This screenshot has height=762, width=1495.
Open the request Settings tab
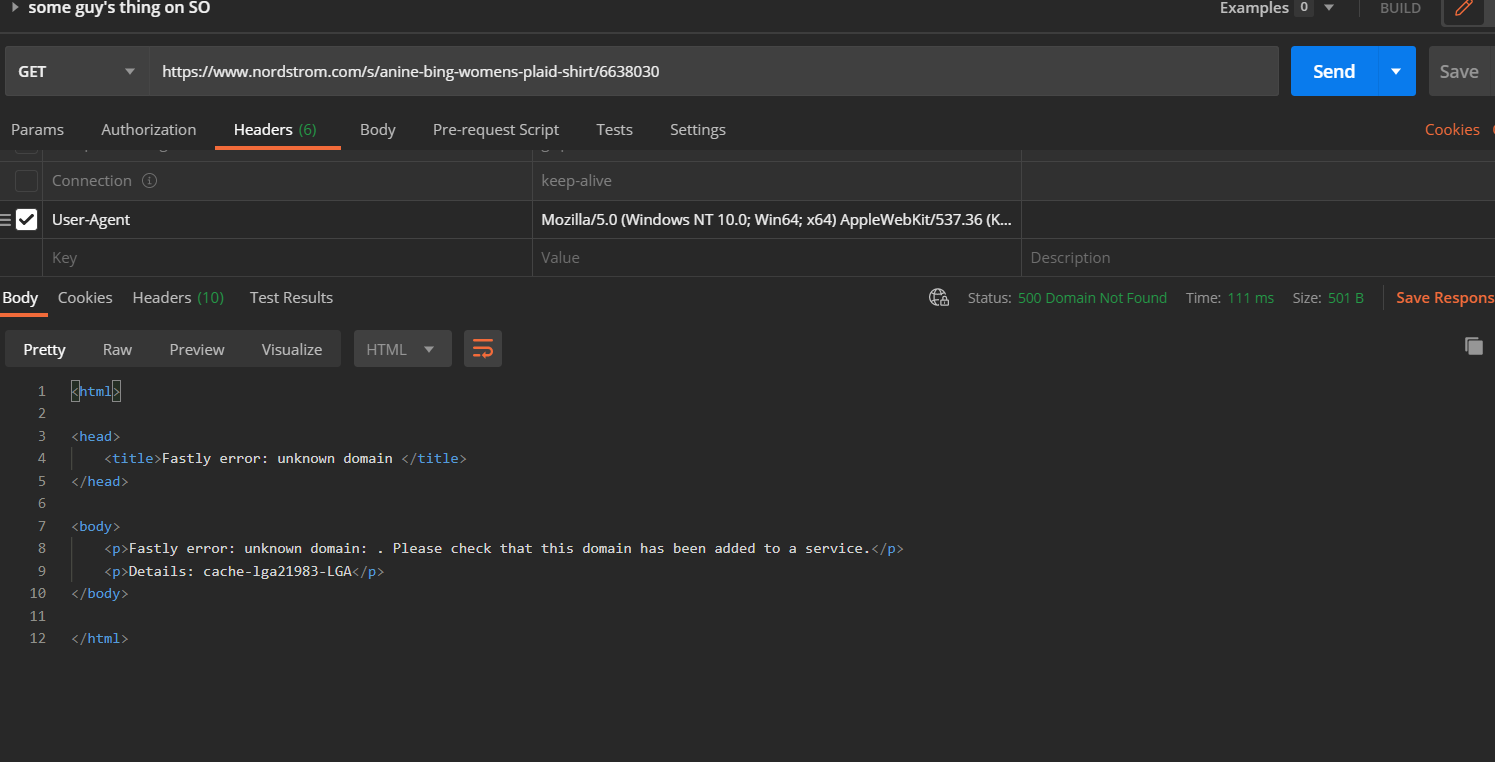[698, 129]
